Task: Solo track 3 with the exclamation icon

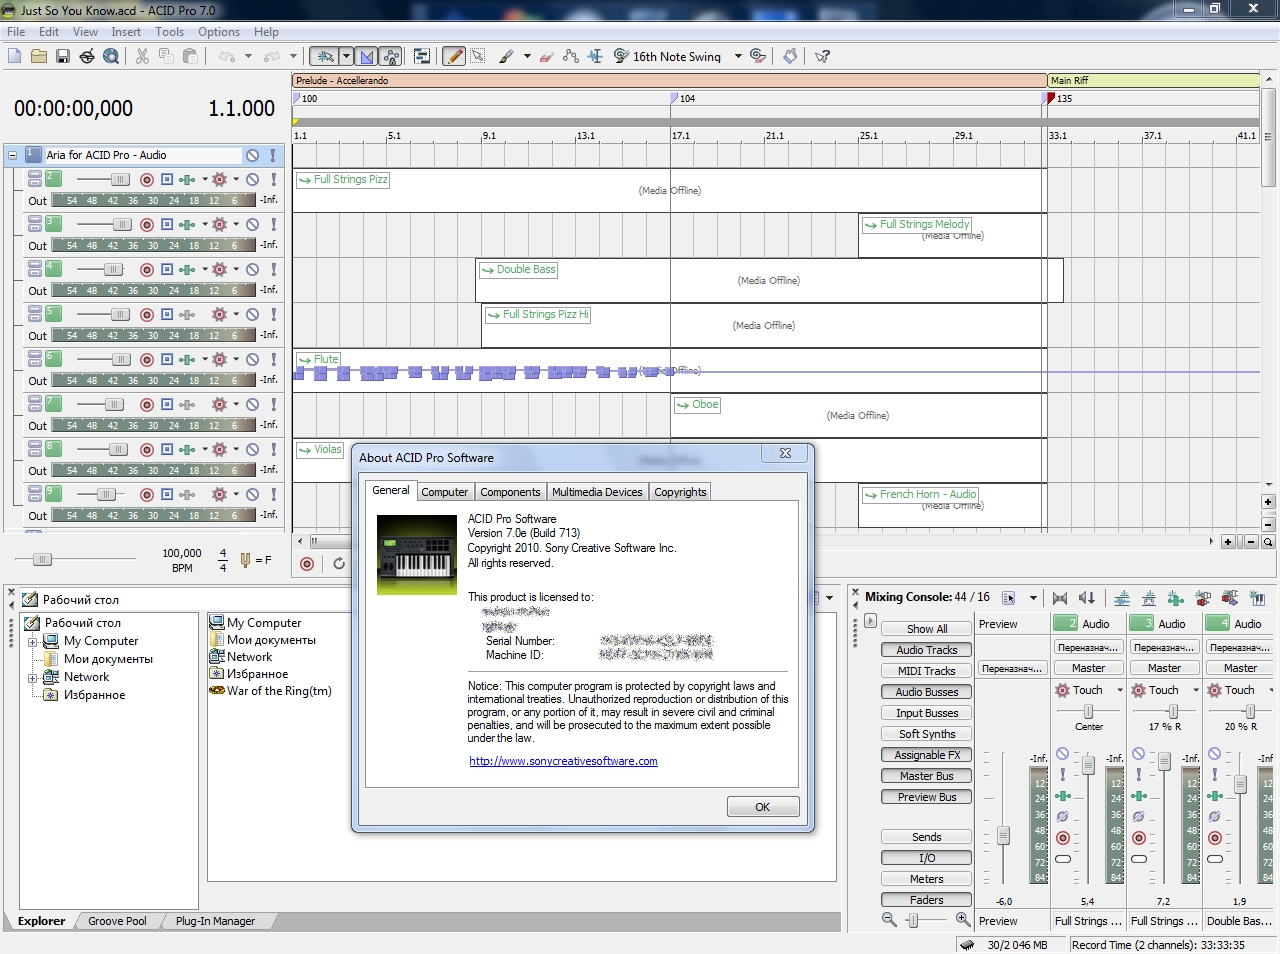Action: click(273, 225)
